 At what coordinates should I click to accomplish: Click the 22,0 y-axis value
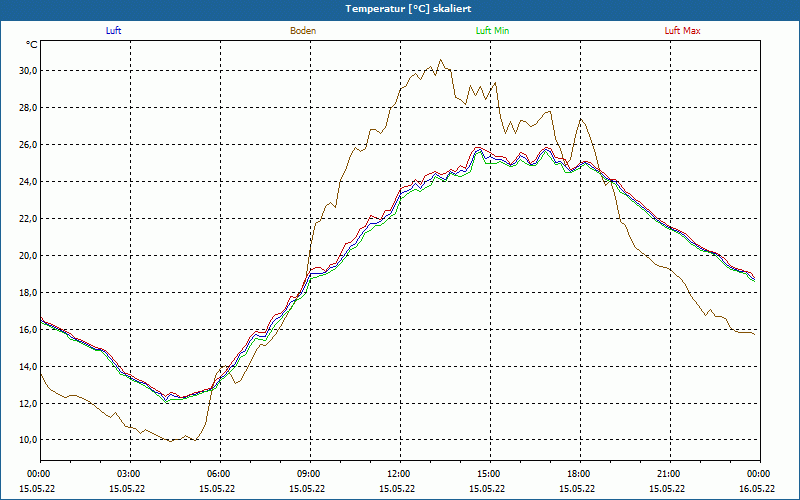(x=28, y=219)
